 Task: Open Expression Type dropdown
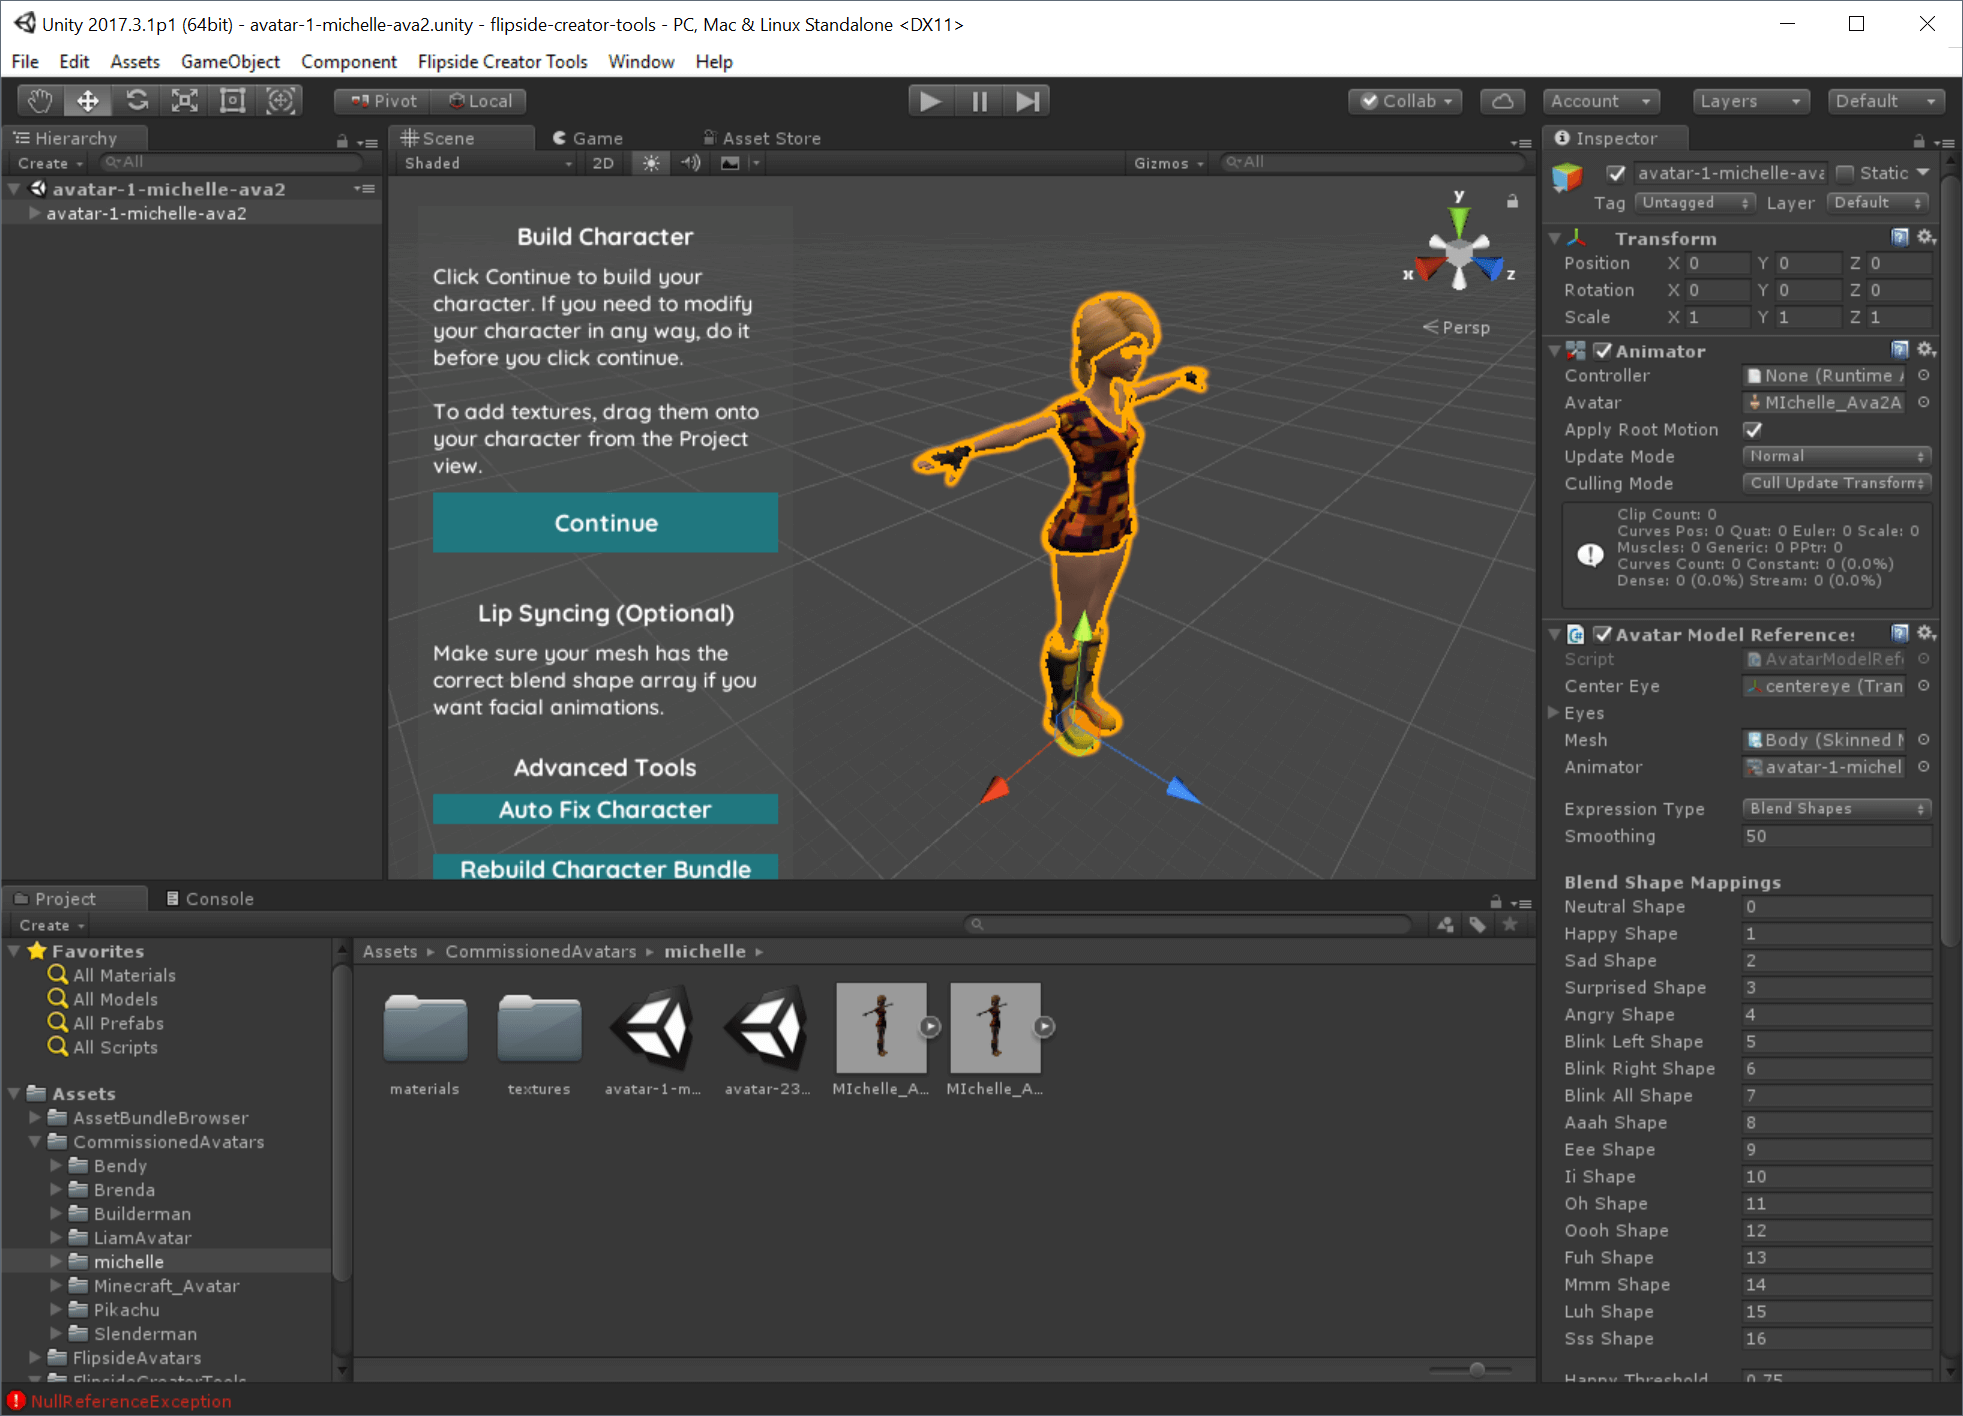coord(1836,808)
